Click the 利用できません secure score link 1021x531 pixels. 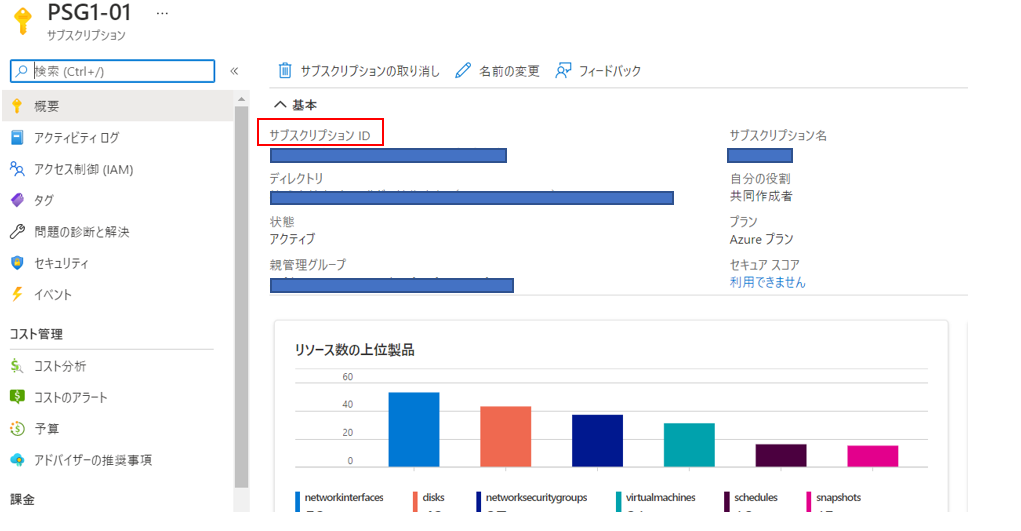[768, 282]
